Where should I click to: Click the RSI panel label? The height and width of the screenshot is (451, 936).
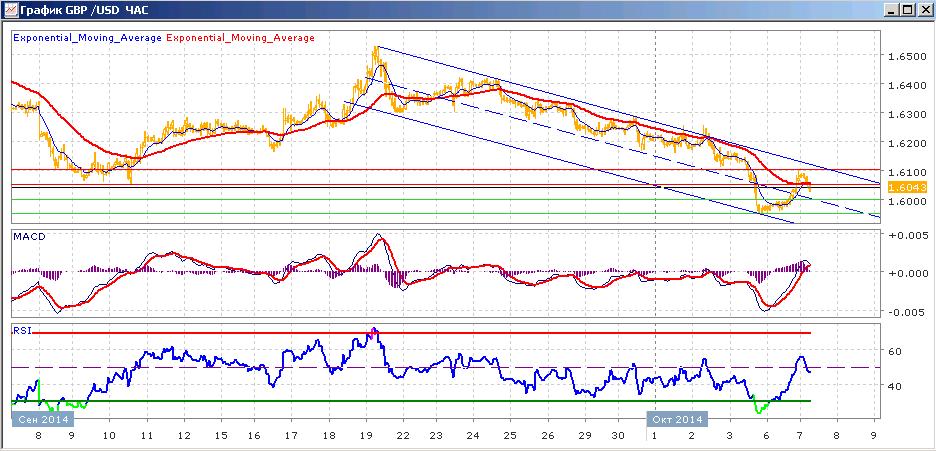[x=22, y=330]
